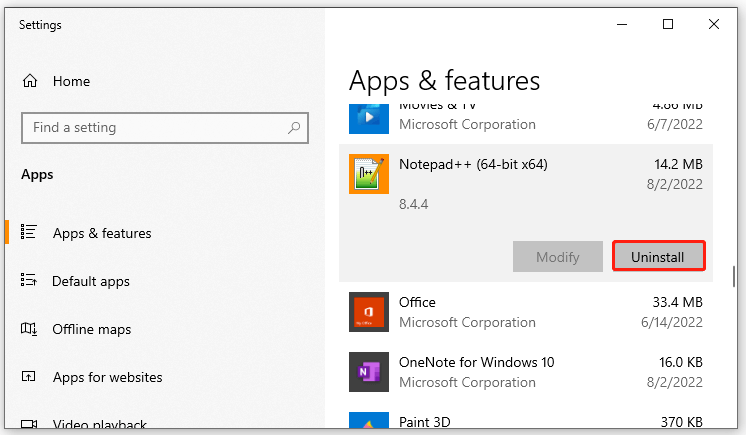Click the Apps for websites icon
This screenshot has width=746, height=435.
click(29, 376)
